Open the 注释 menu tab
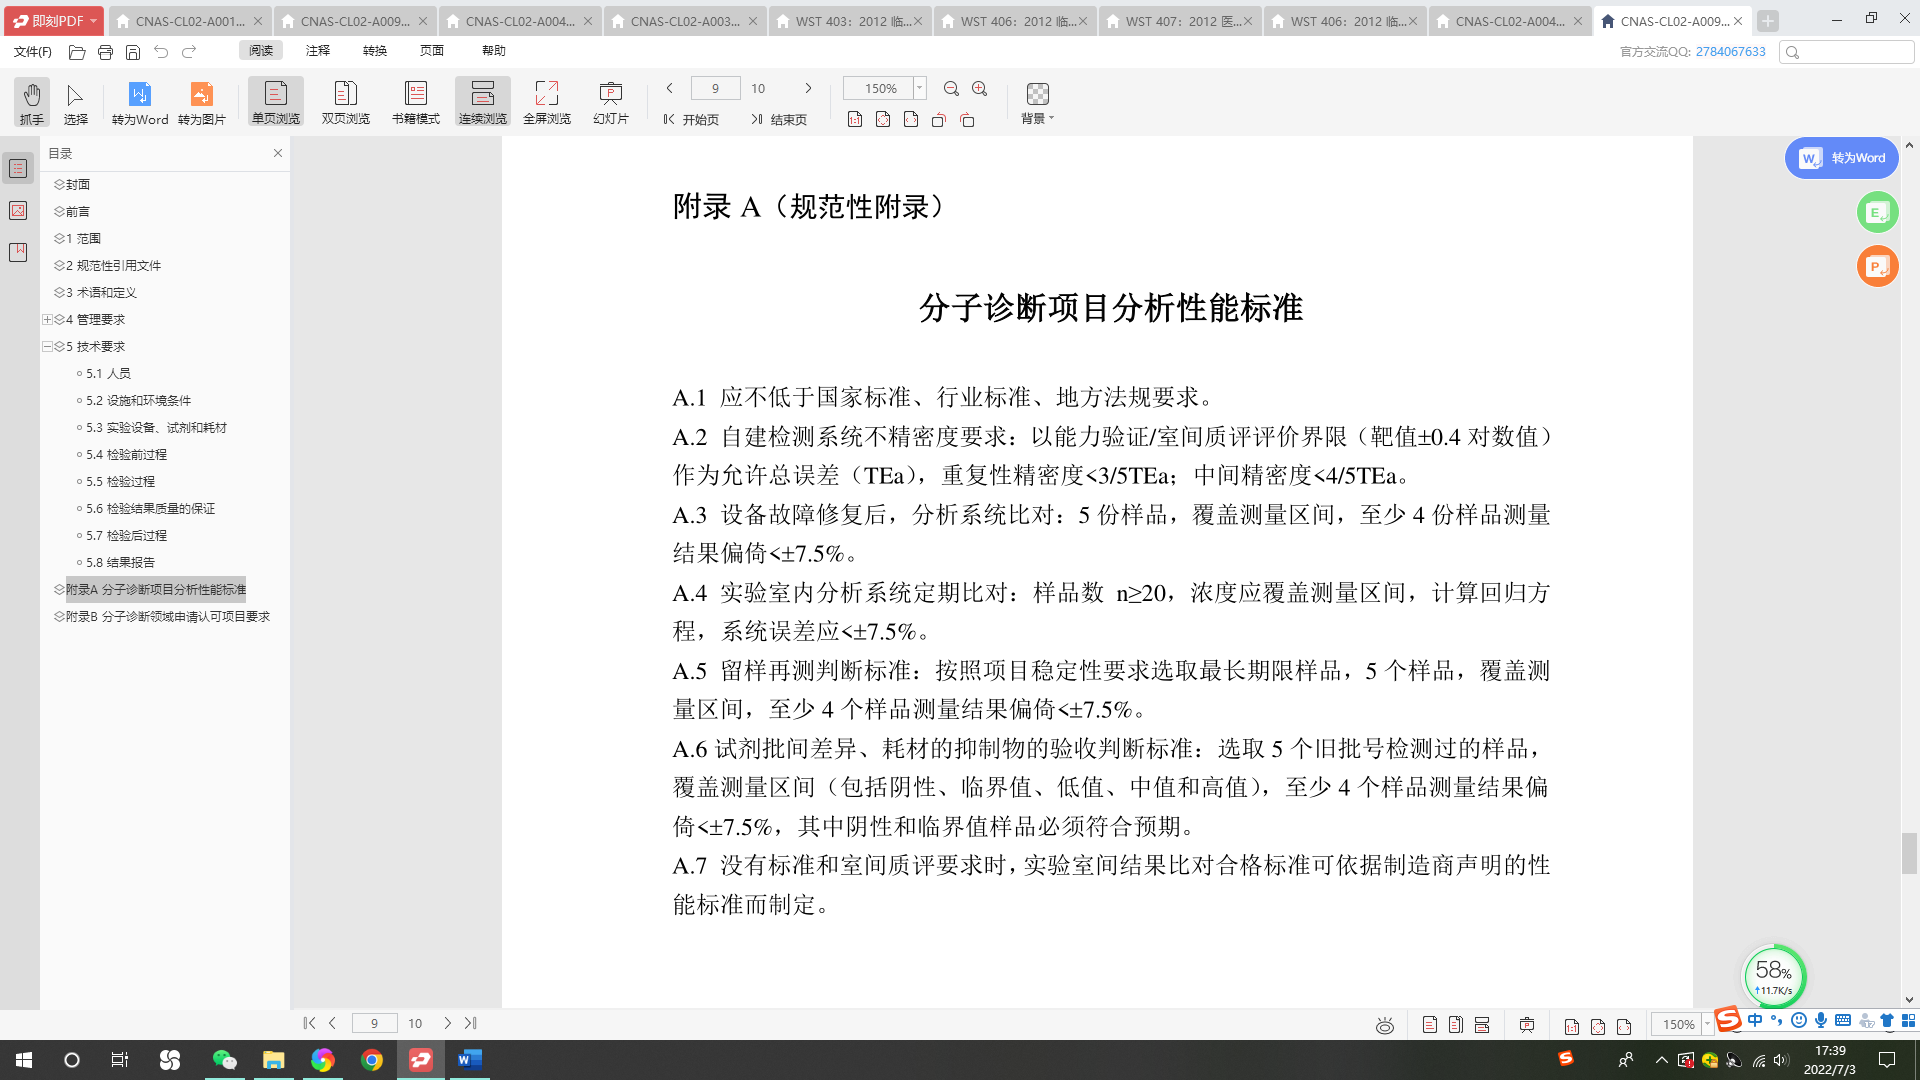Viewport: 1920px width, 1080px height. (318, 50)
